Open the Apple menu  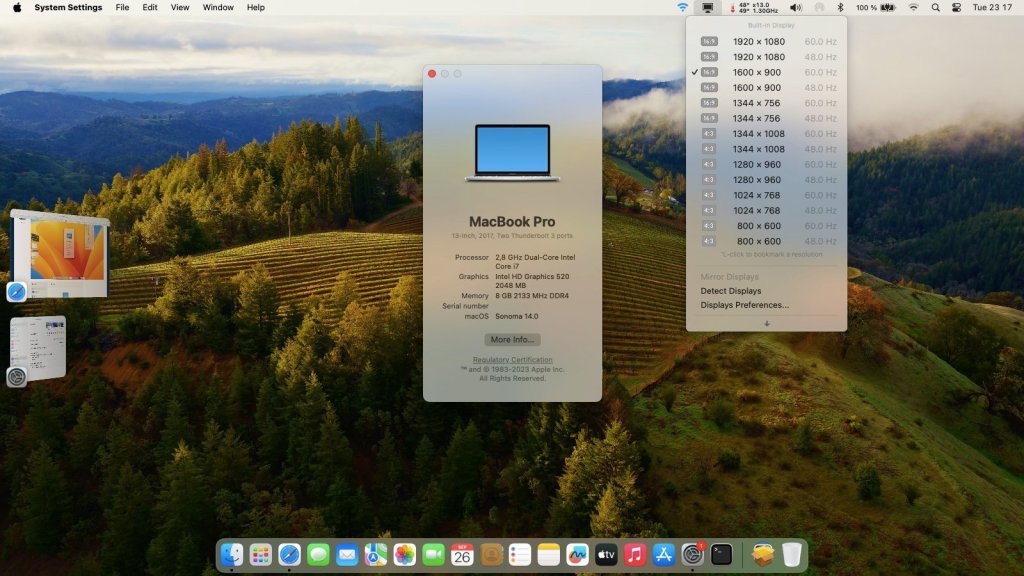(x=17, y=7)
